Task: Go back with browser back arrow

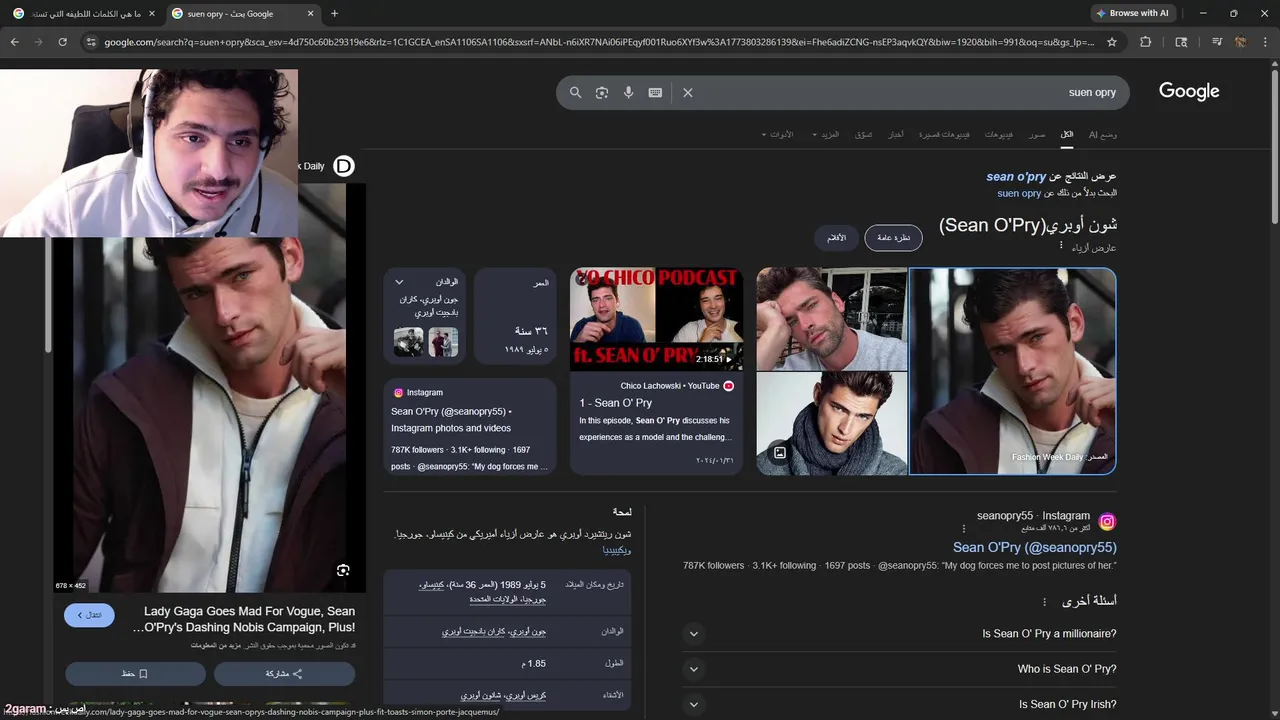Action: coord(14,42)
